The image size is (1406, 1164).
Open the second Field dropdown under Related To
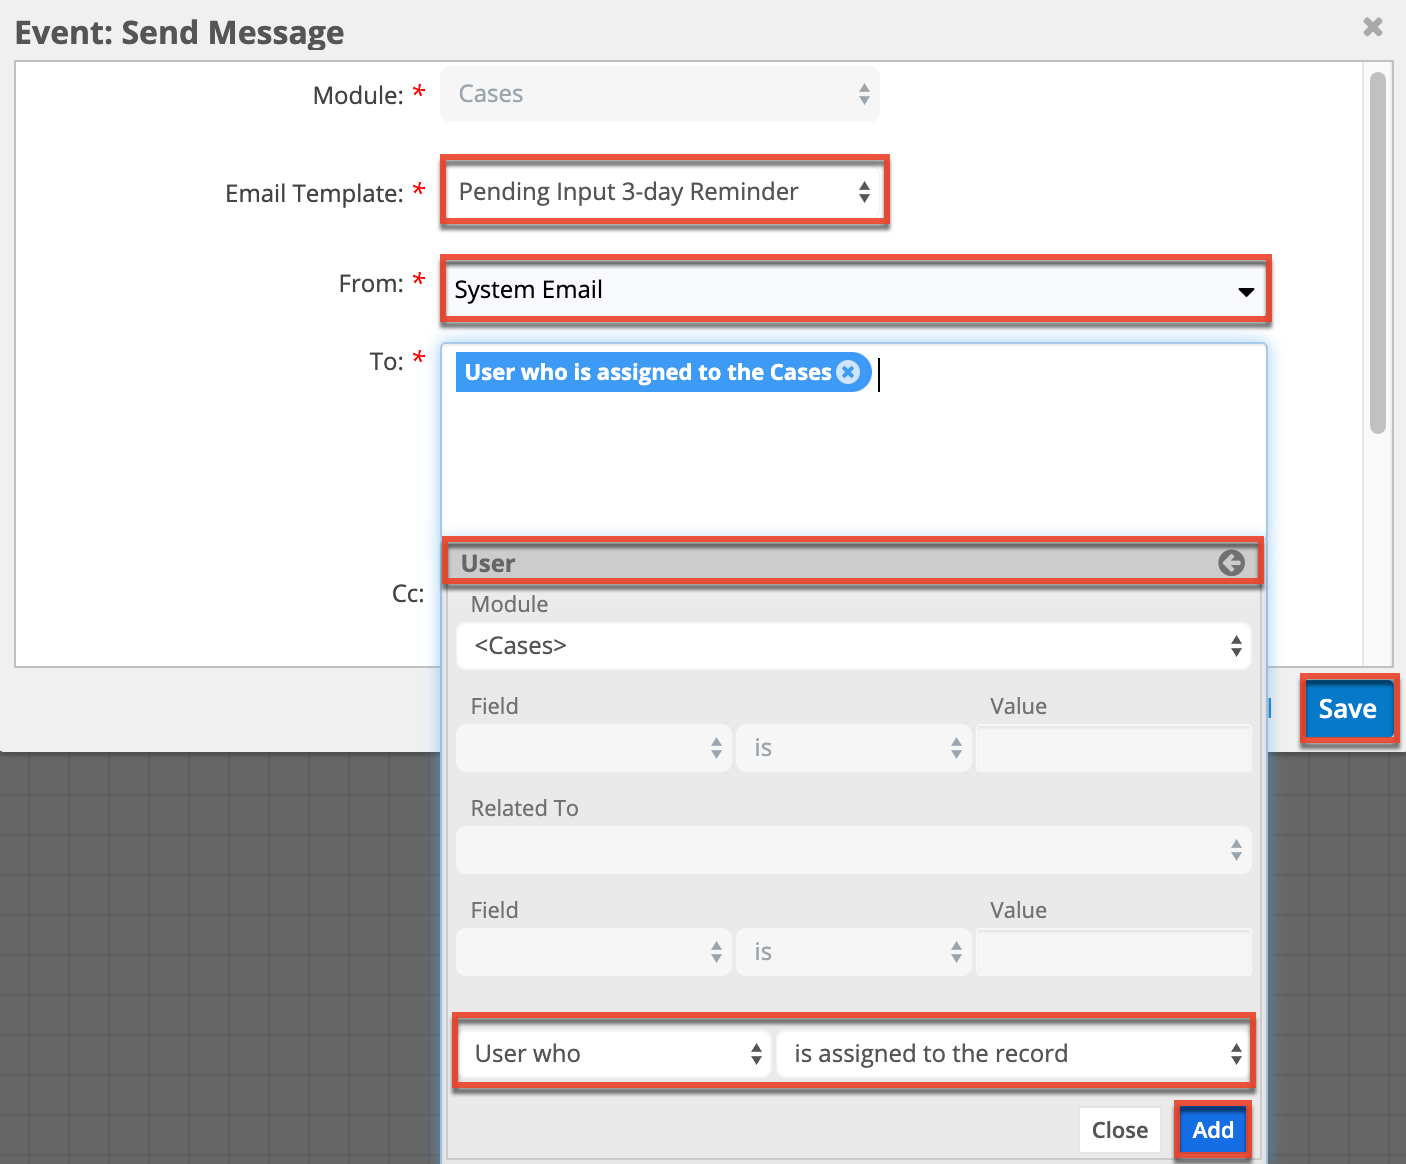594,952
